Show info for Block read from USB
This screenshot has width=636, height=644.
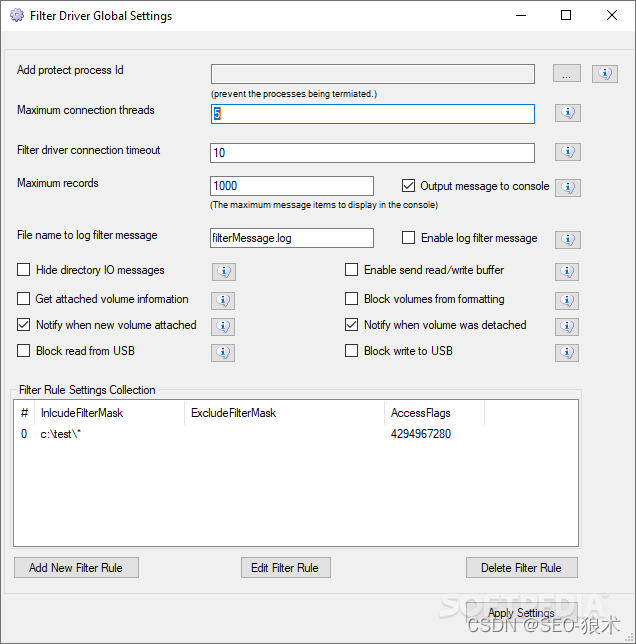coord(223,352)
